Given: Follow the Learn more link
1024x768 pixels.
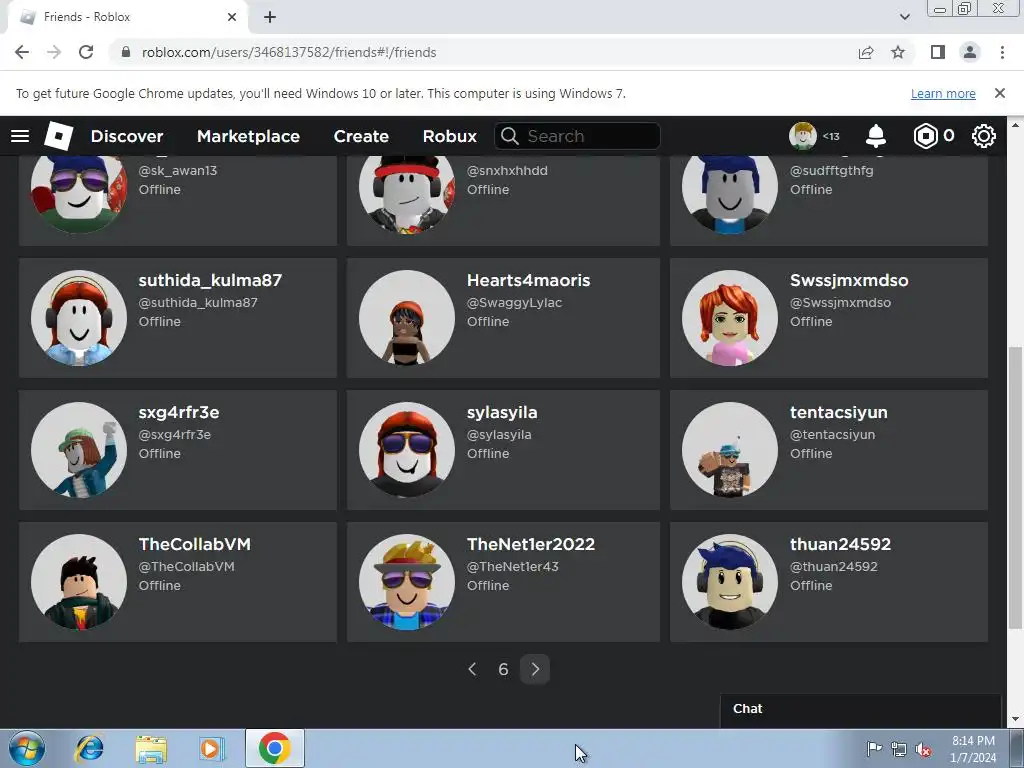Looking at the screenshot, I should (943, 93).
